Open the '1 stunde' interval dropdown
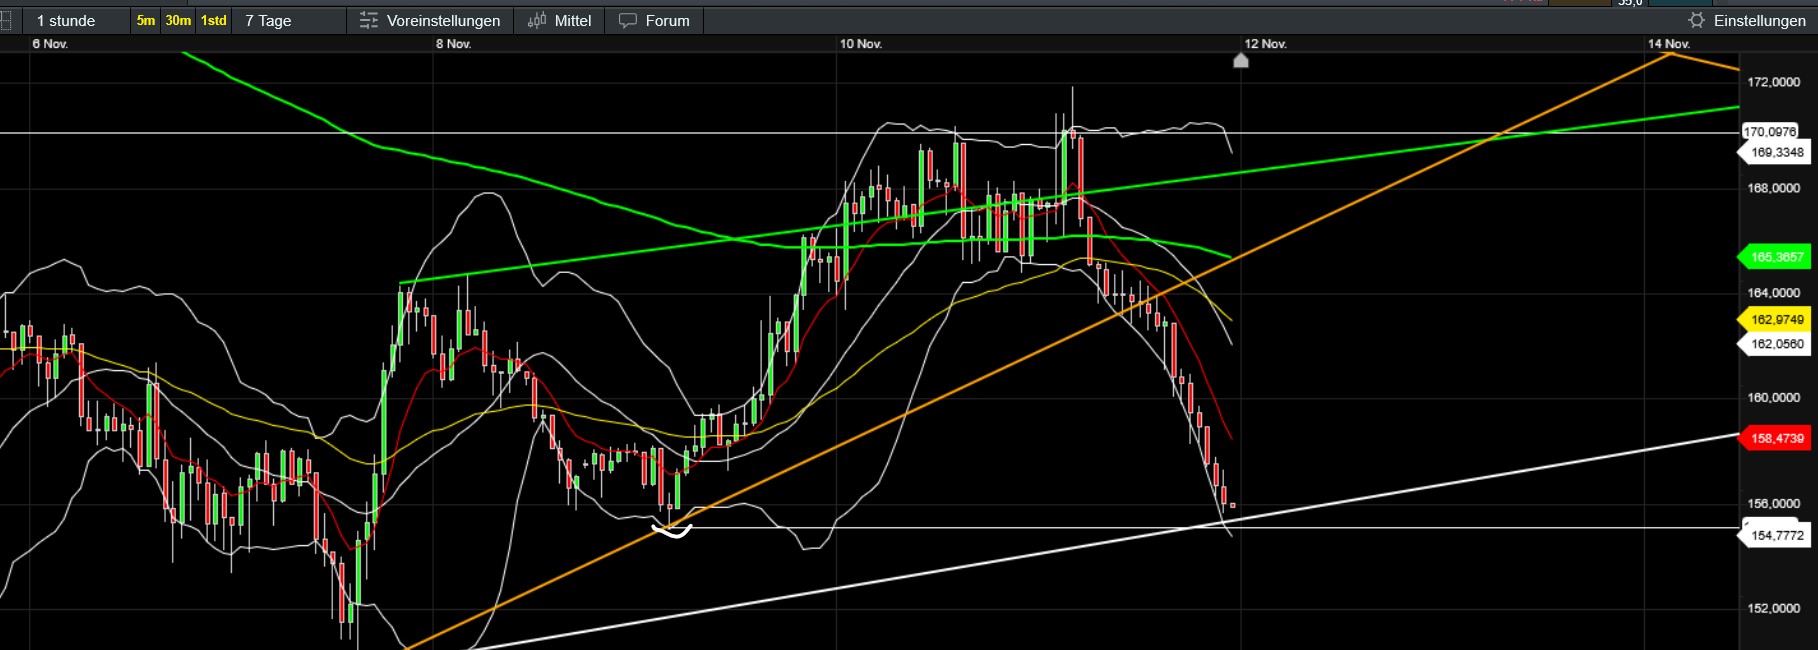This screenshot has height=650, width=1818. [66, 21]
